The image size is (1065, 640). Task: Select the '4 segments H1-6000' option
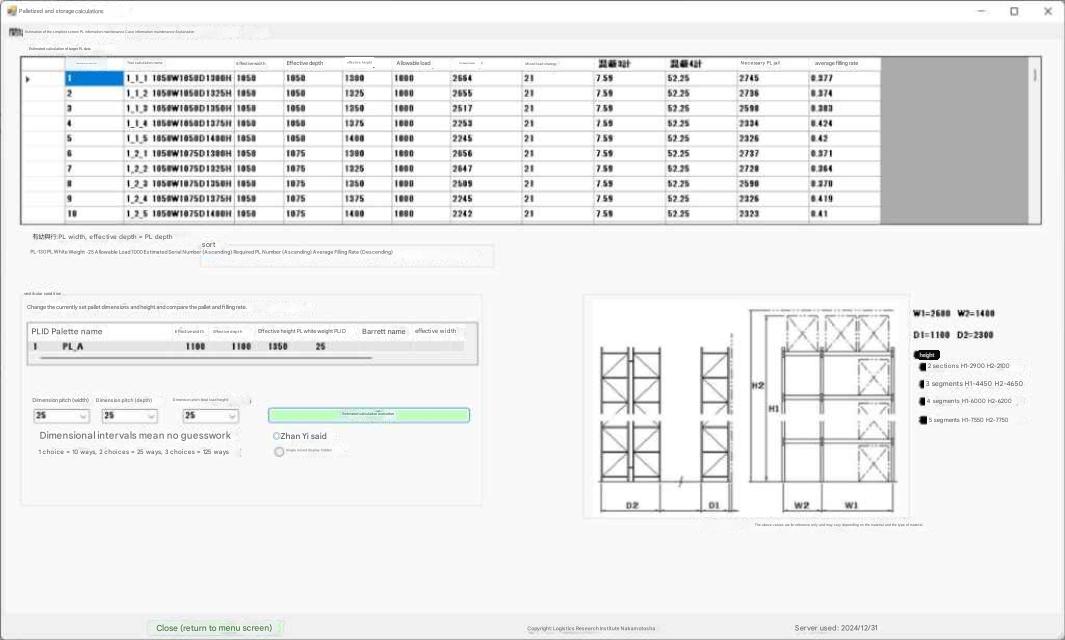coord(922,402)
